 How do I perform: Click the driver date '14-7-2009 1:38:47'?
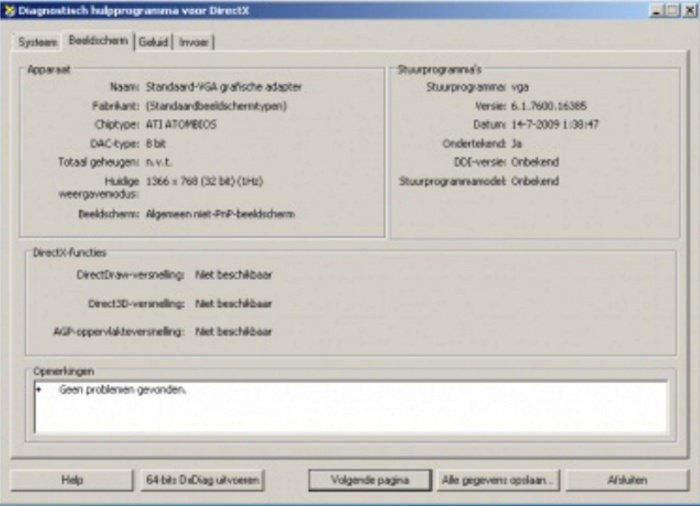click(x=555, y=125)
